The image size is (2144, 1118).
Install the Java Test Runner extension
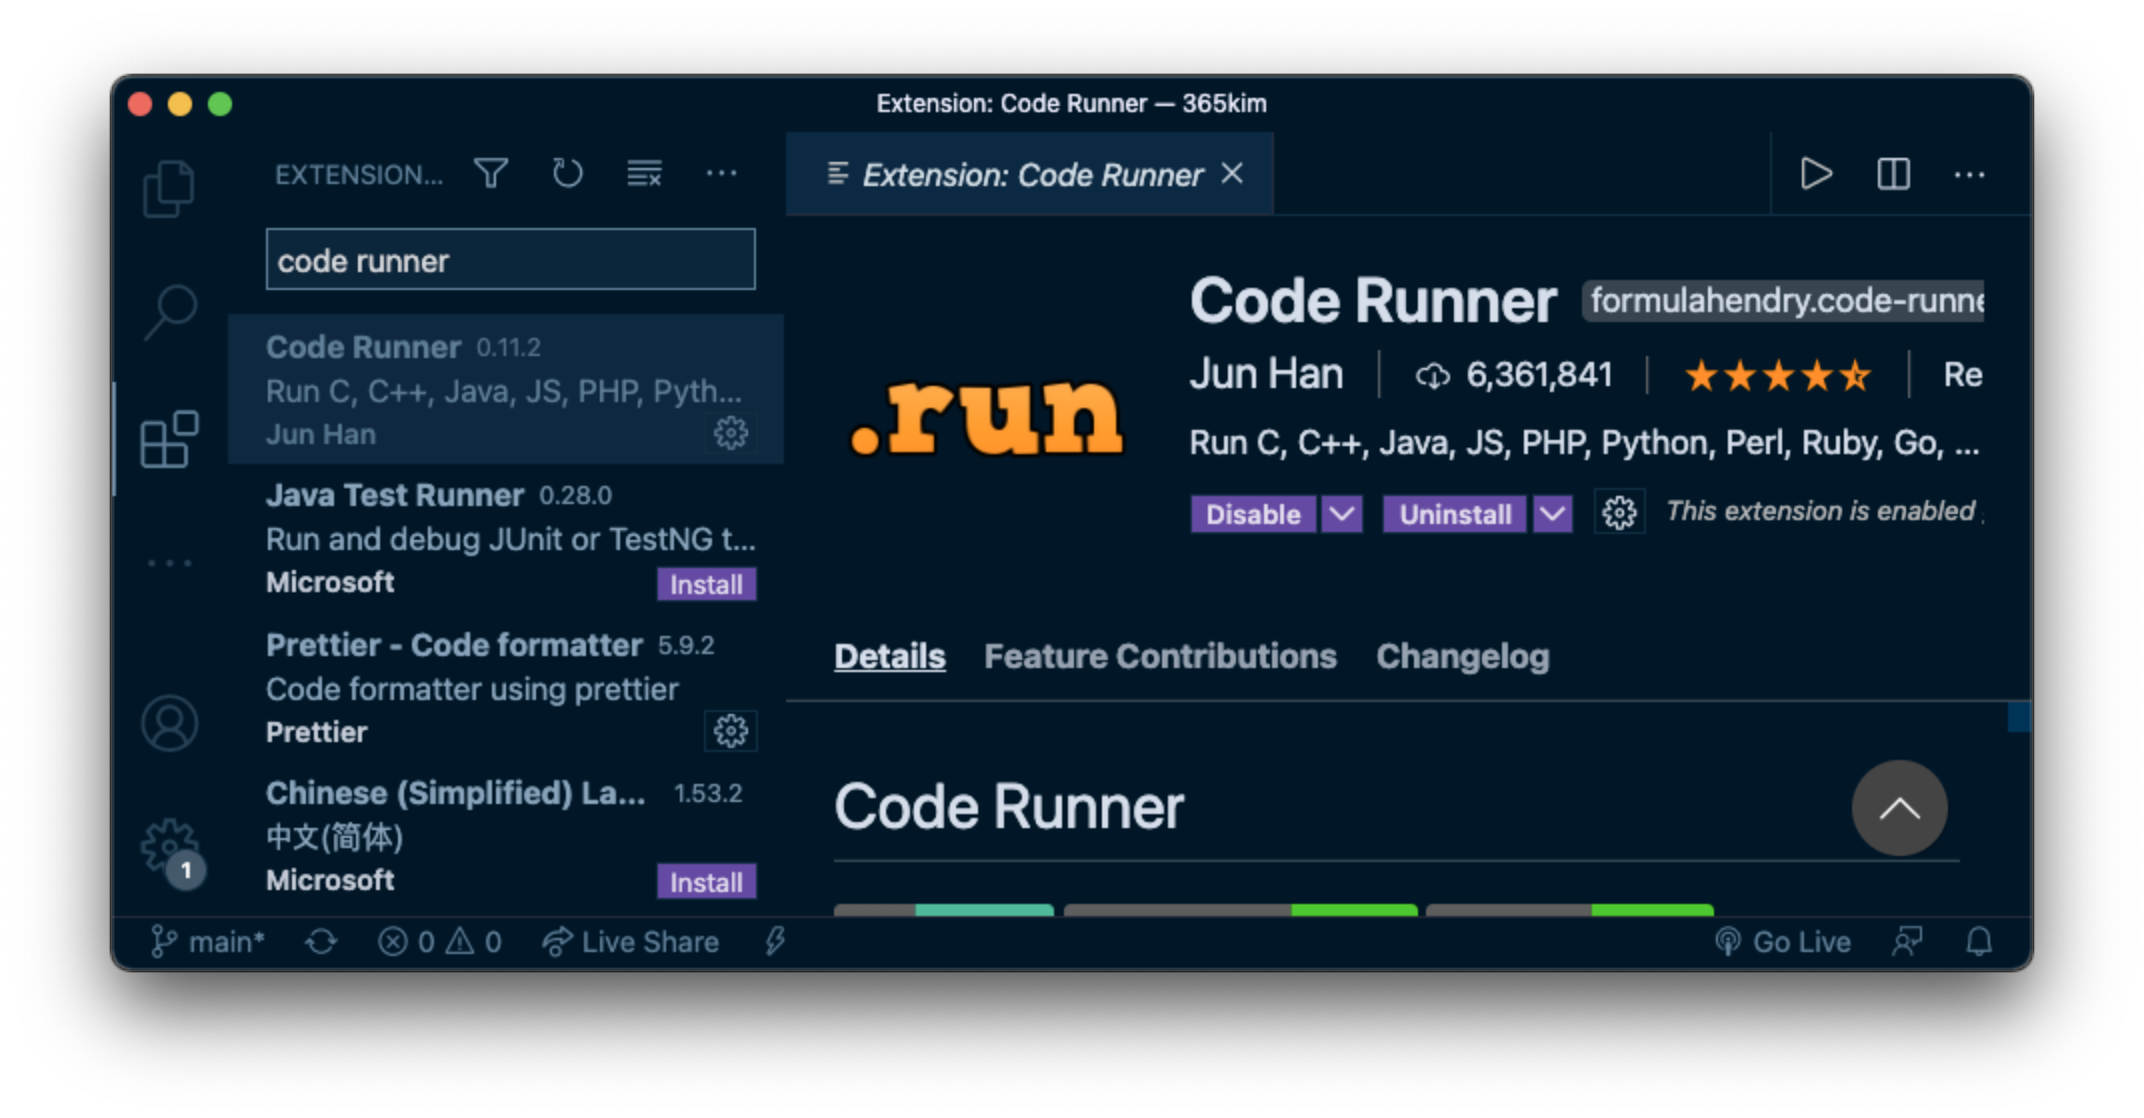(x=706, y=584)
